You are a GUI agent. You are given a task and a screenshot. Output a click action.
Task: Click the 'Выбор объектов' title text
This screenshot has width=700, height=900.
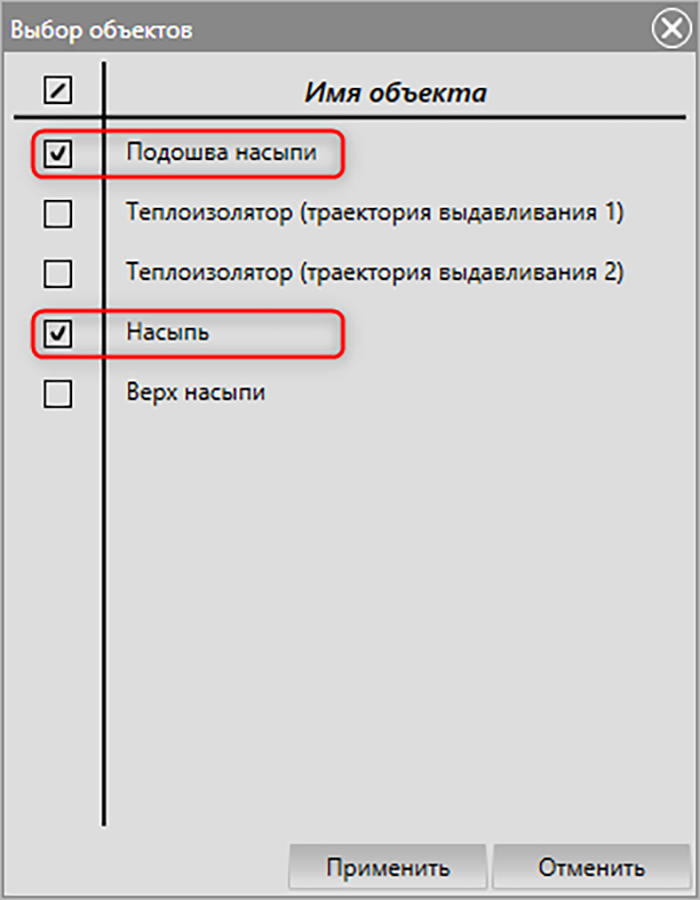click(x=102, y=30)
